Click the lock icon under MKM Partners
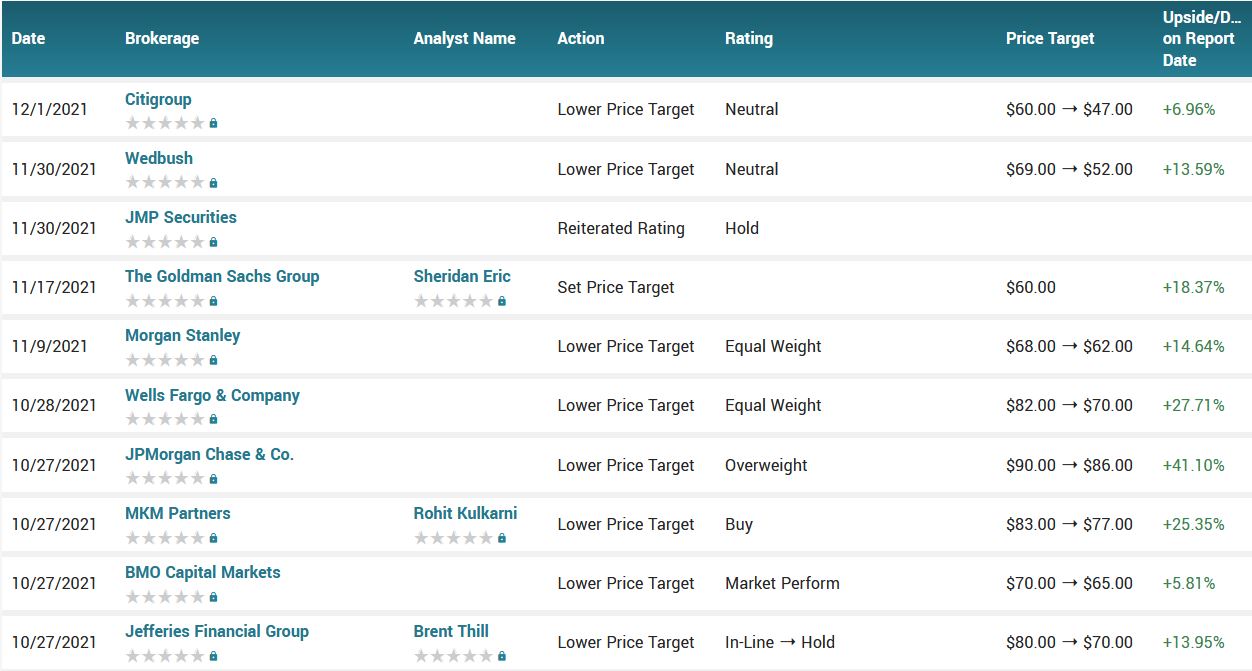The image size is (1252, 671). (x=213, y=537)
